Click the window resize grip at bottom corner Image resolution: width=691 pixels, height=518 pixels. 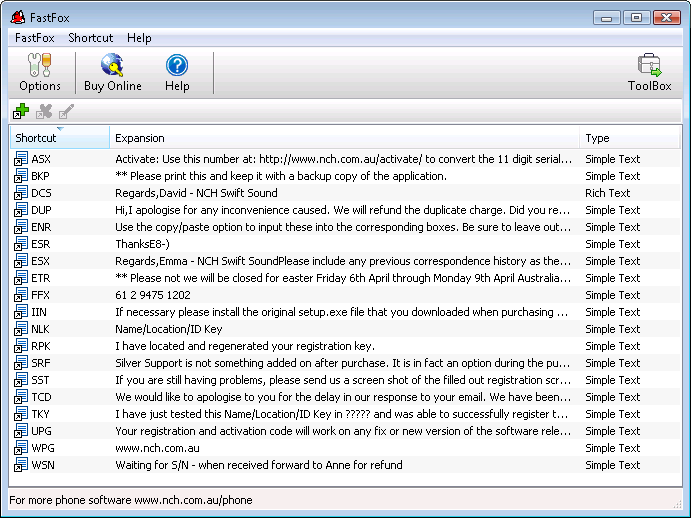click(677, 505)
